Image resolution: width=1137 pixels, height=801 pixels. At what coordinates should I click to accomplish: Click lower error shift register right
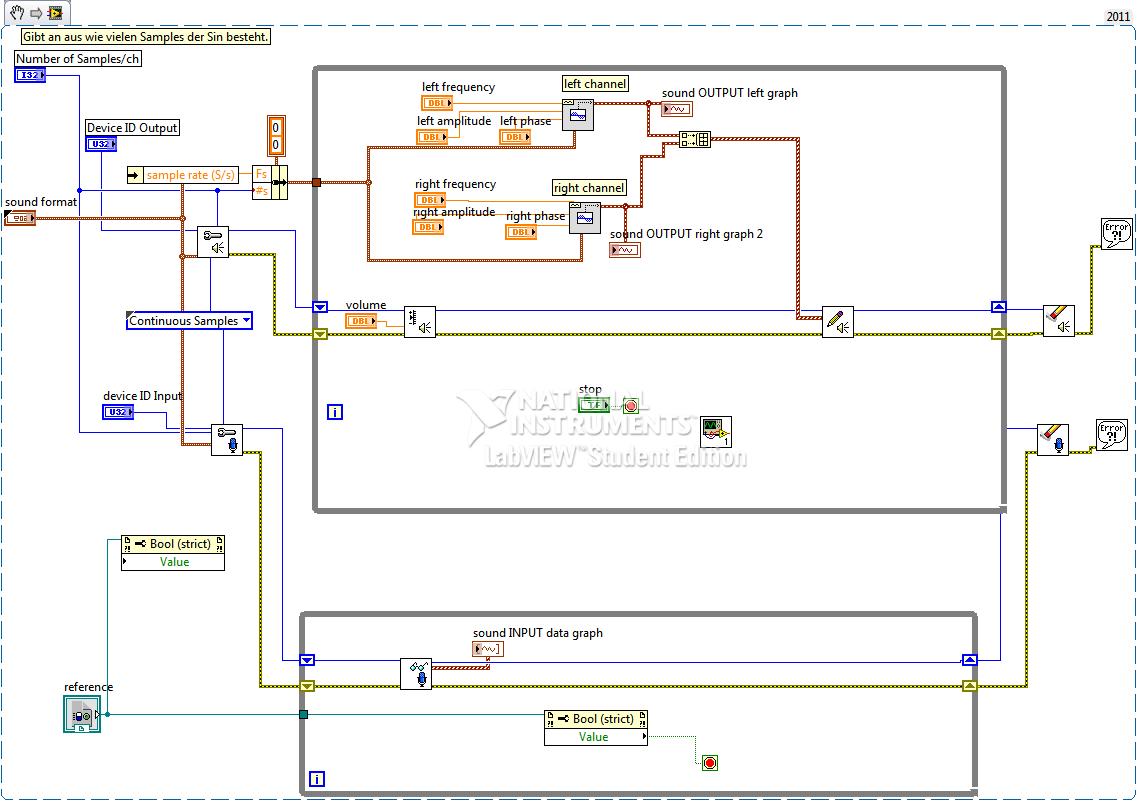point(969,686)
